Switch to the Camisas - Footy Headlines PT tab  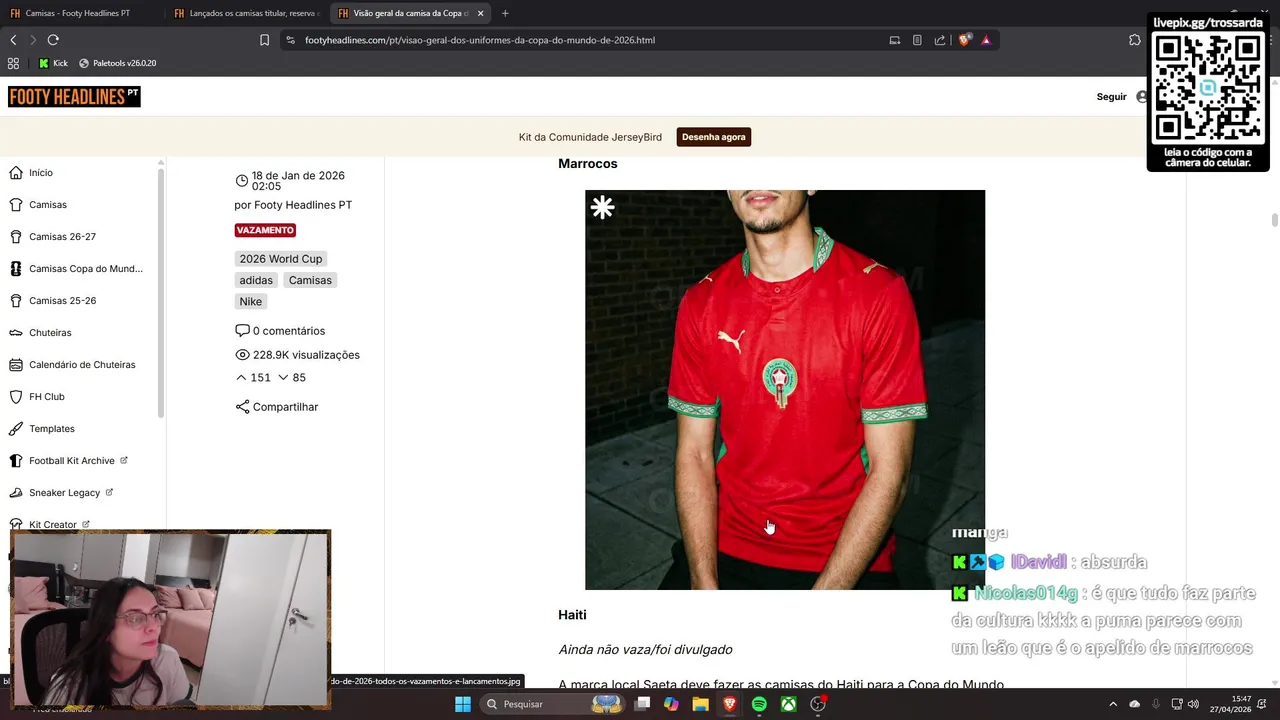(x=77, y=13)
